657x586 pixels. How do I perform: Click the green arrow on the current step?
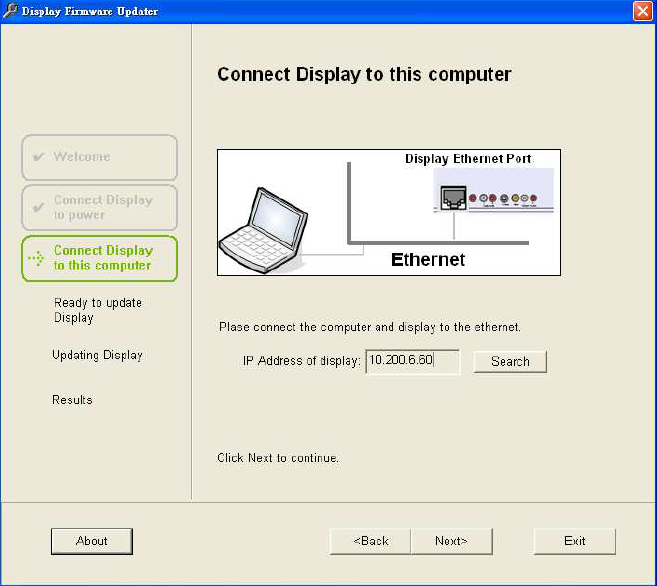pos(37,258)
